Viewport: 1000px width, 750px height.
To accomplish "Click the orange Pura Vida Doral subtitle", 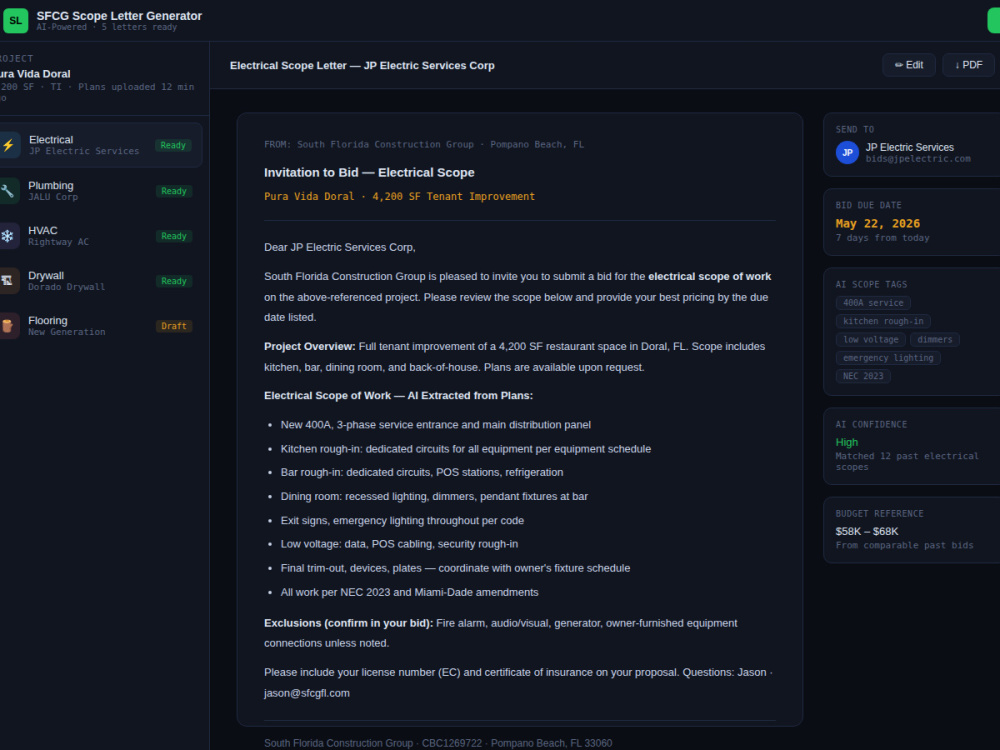I will tap(399, 196).
